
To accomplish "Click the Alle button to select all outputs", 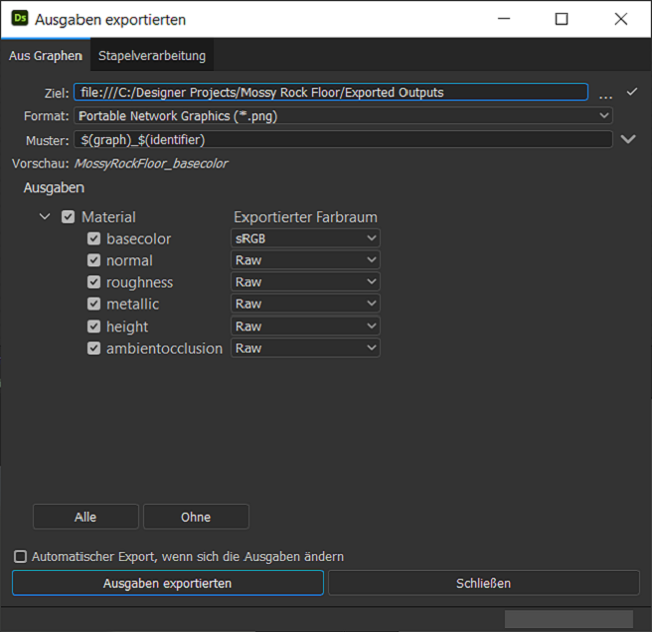I will (85, 517).
